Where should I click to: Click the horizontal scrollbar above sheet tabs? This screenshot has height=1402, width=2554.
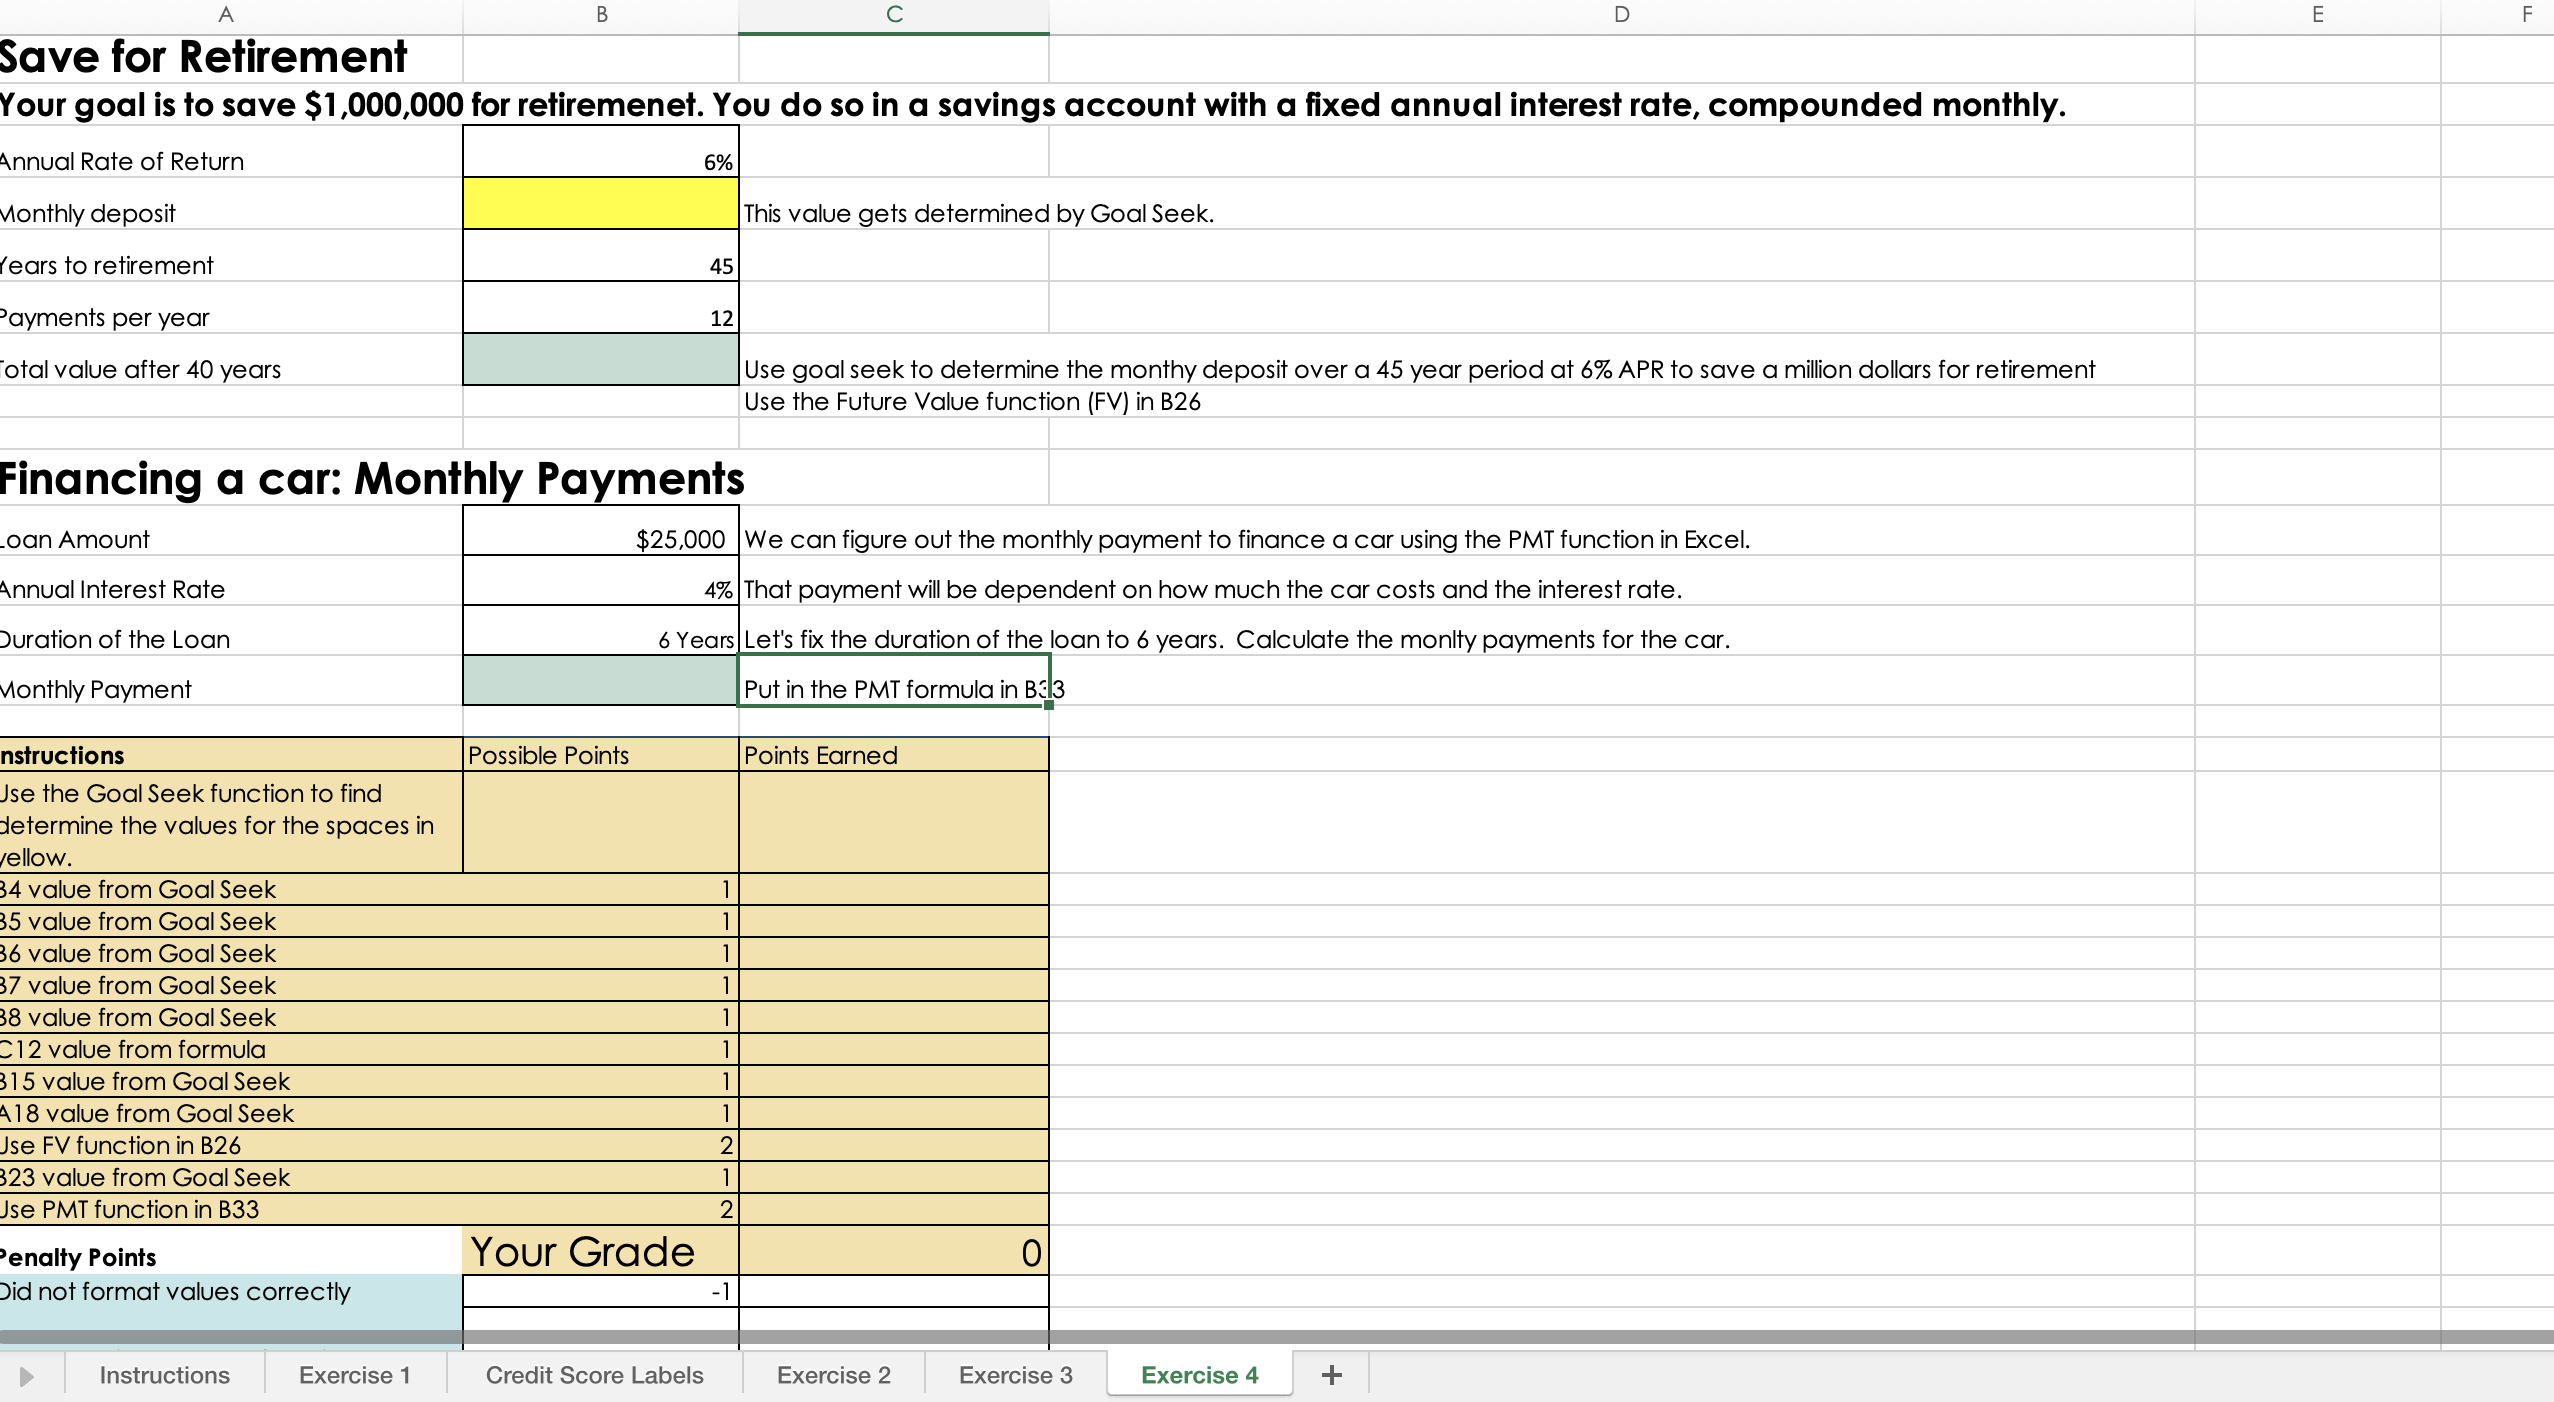[1276, 1337]
